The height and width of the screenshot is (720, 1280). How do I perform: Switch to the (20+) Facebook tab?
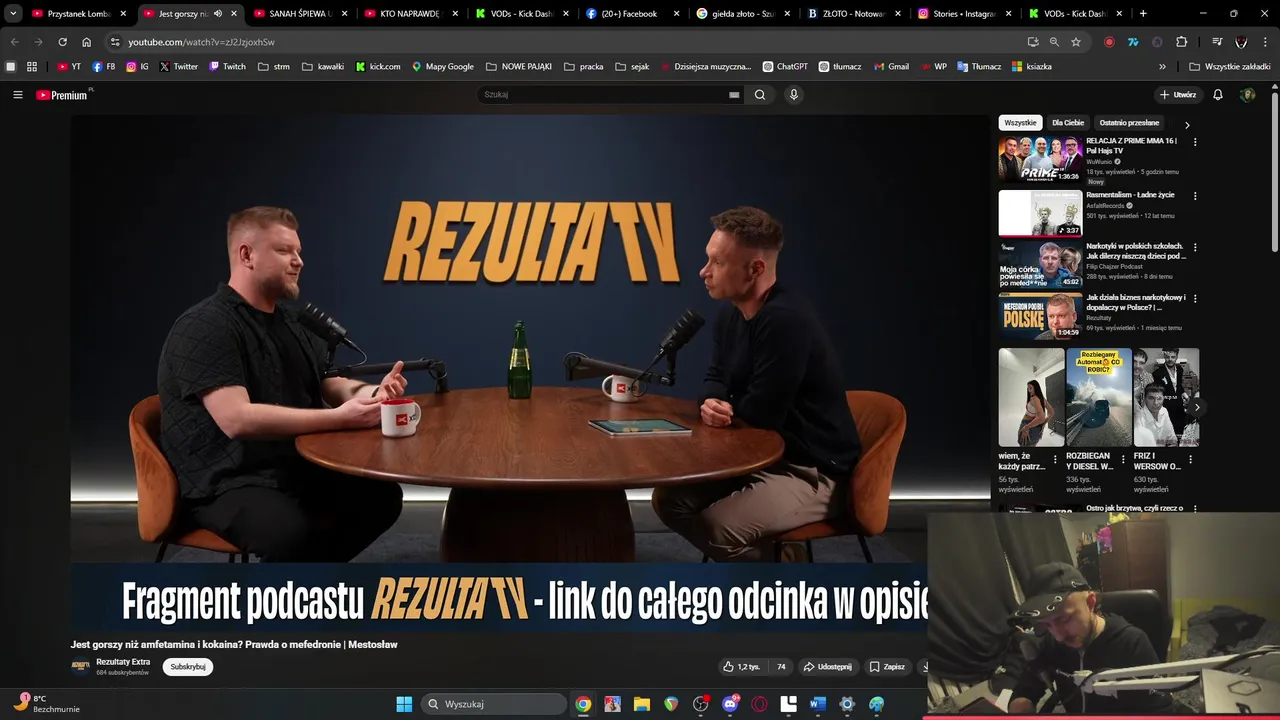click(x=631, y=14)
